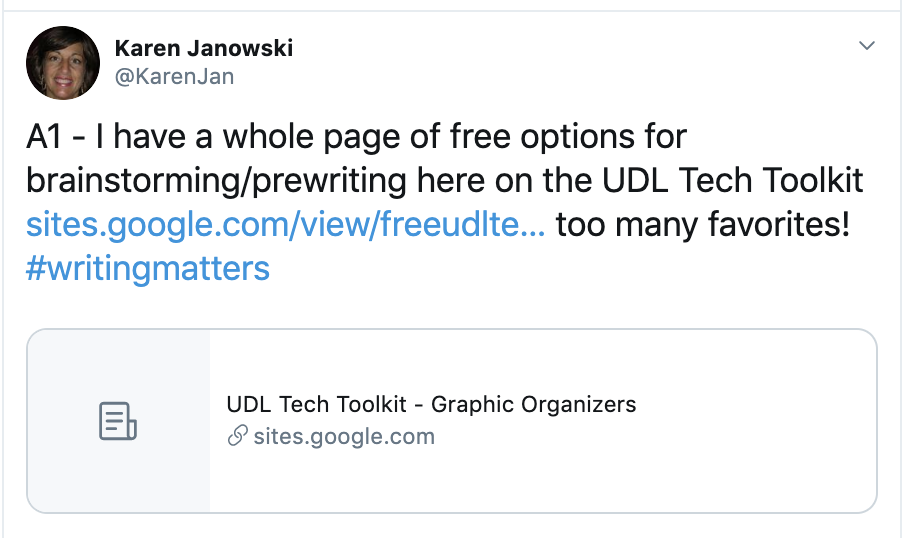The height and width of the screenshot is (538, 904).
Task: Click the gray thumbnail placeholder of the card
Action: 119,420
